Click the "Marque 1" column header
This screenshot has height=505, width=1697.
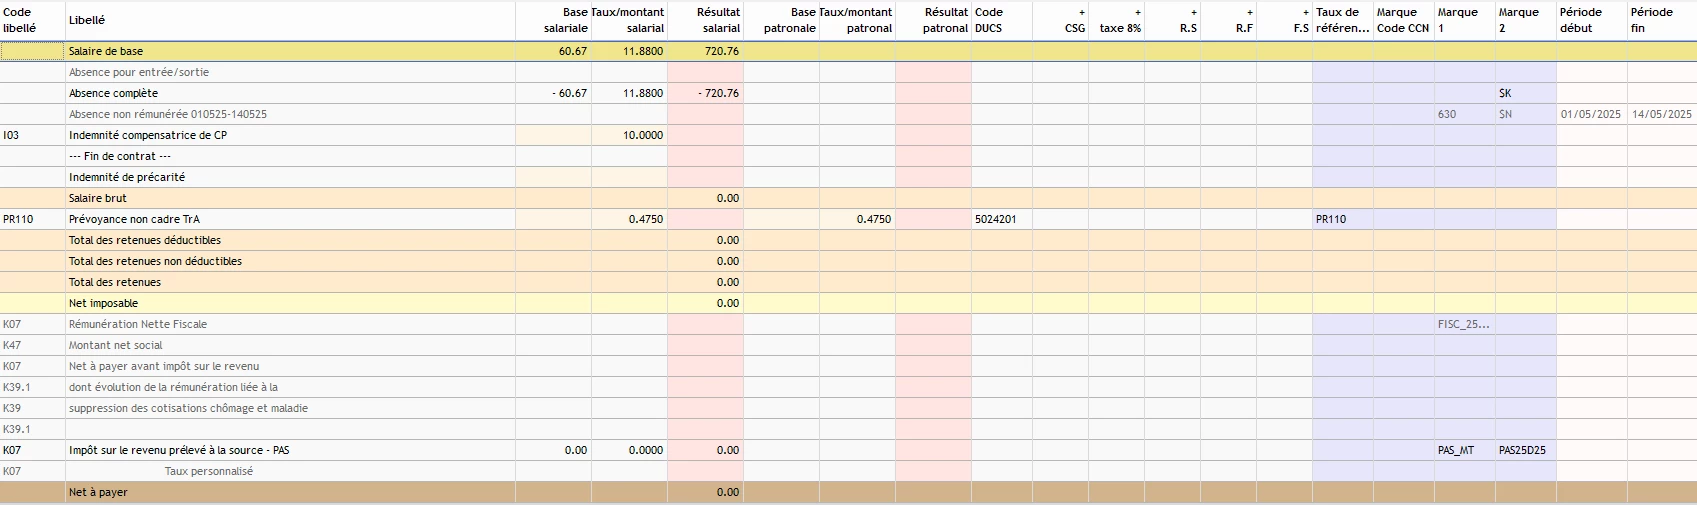tap(1465, 20)
